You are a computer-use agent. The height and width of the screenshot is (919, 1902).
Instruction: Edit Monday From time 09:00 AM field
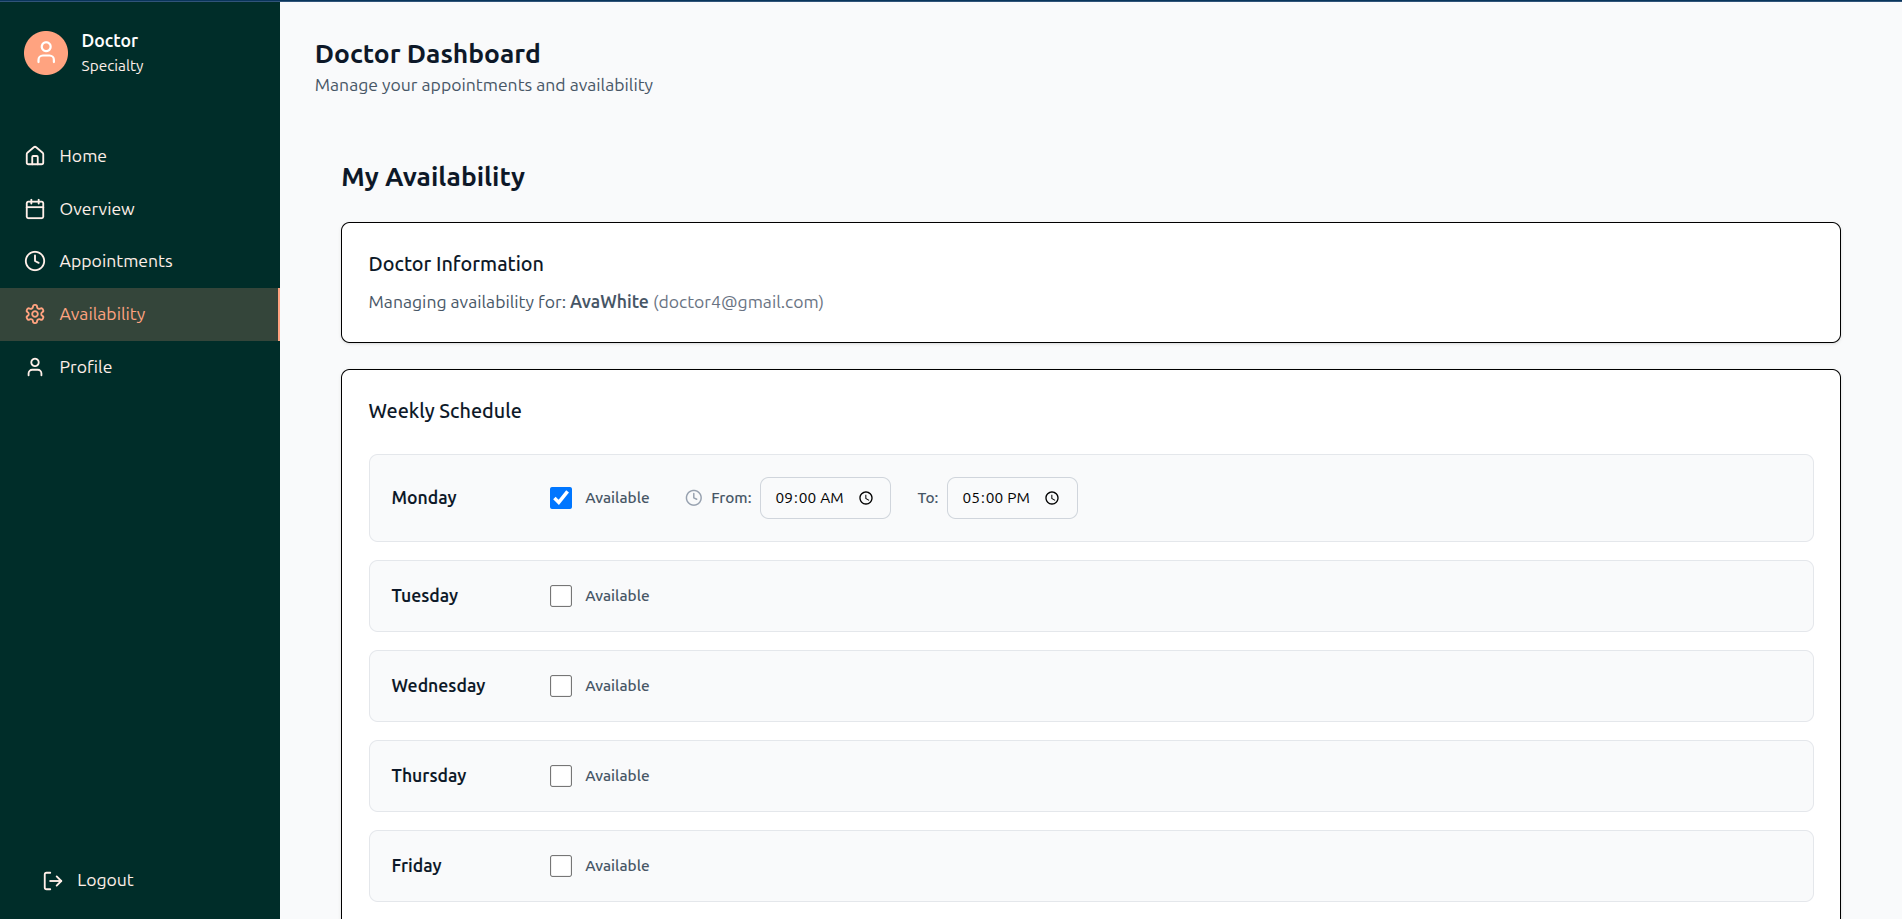[825, 498]
